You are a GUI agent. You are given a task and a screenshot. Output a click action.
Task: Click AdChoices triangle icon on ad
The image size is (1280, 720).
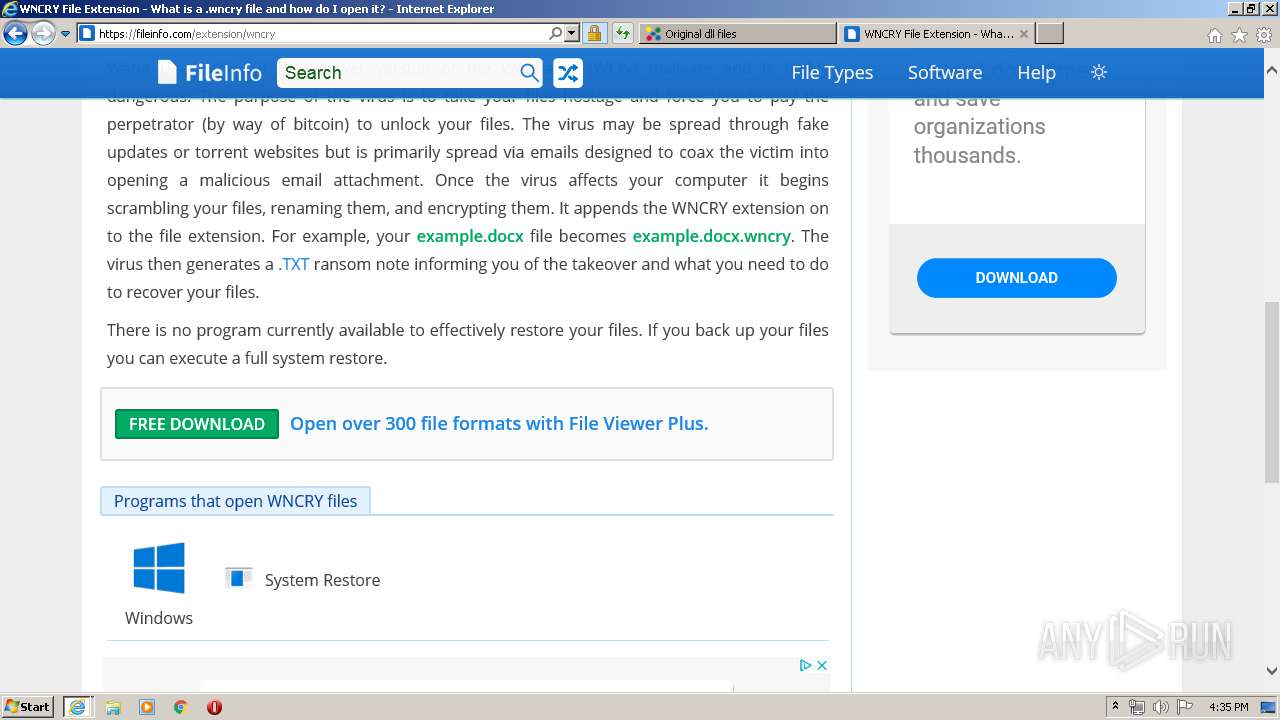pos(805,665)
